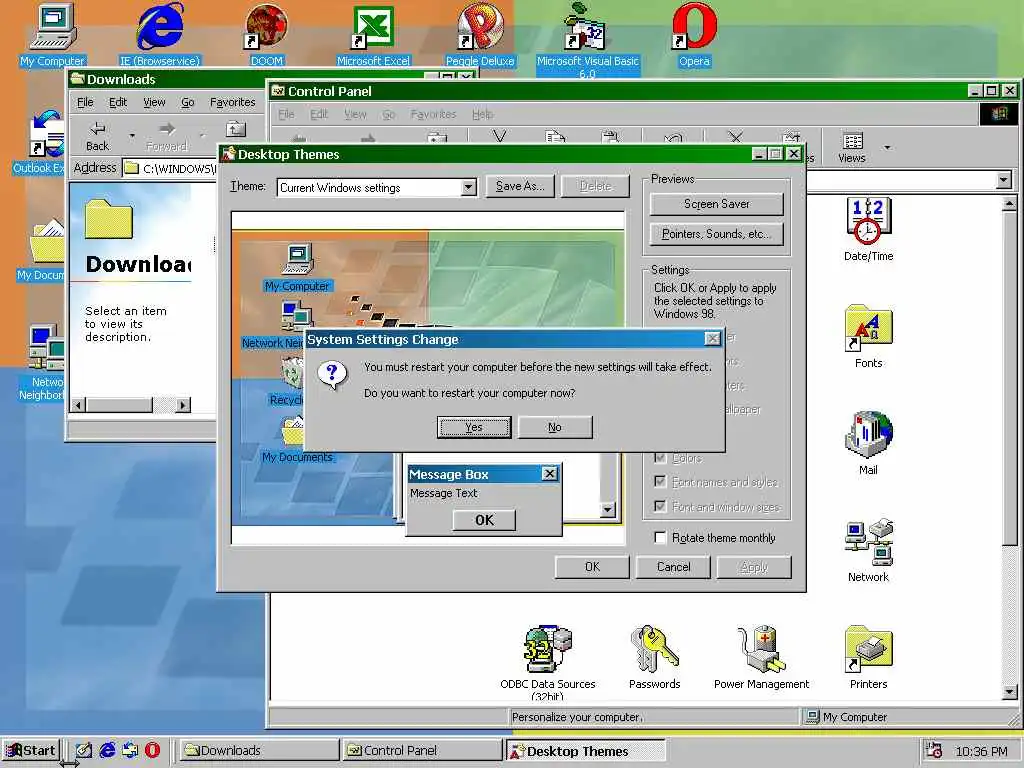Toggle the Colors checkbox in Settings
The width and height of the screenshot is (1024, 768).
tap(660, 458)
